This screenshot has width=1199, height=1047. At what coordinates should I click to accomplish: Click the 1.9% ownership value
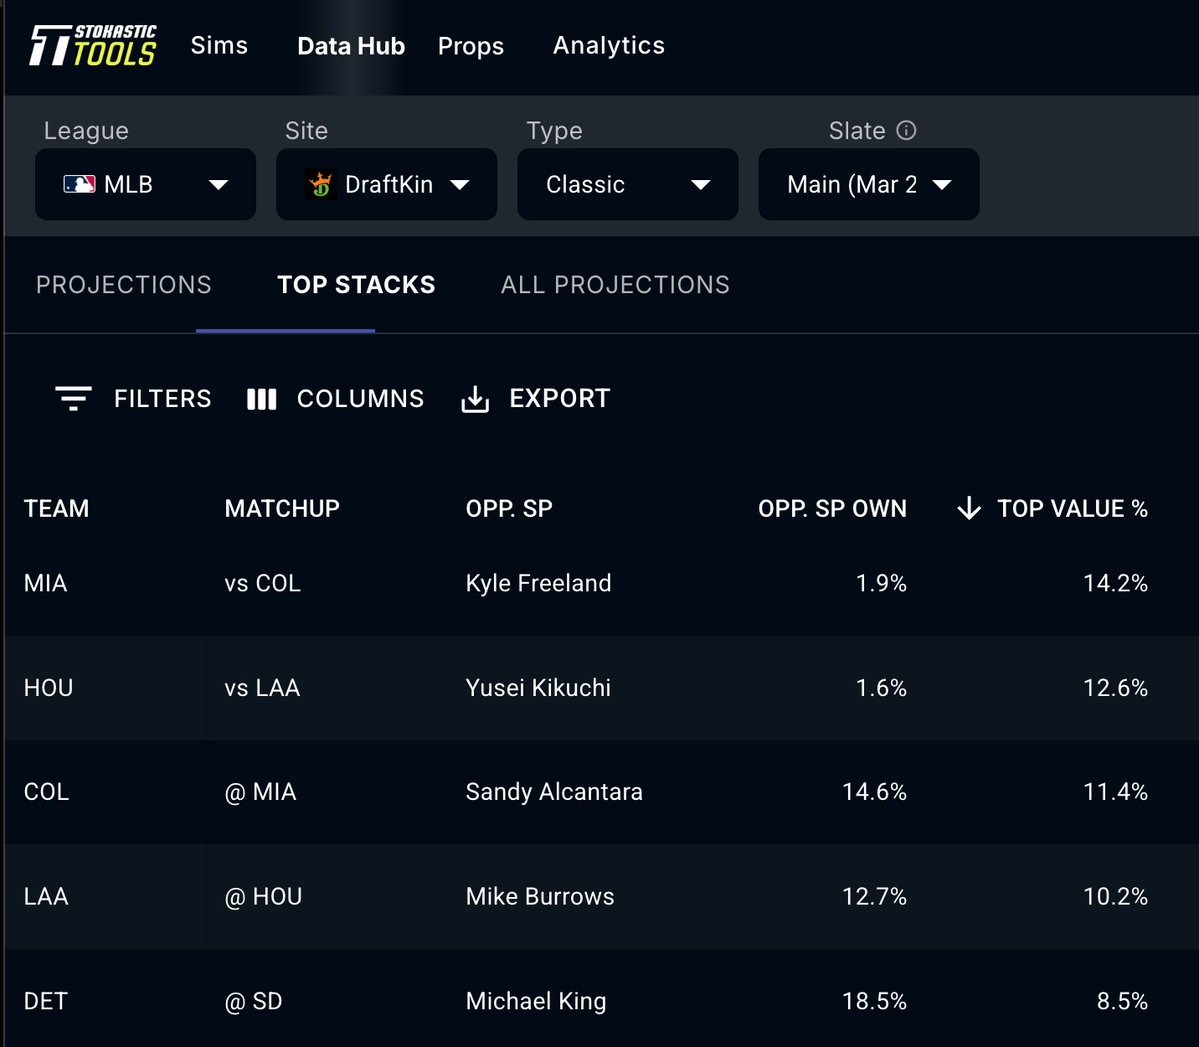pyautogui.click(x=881, y=584)
